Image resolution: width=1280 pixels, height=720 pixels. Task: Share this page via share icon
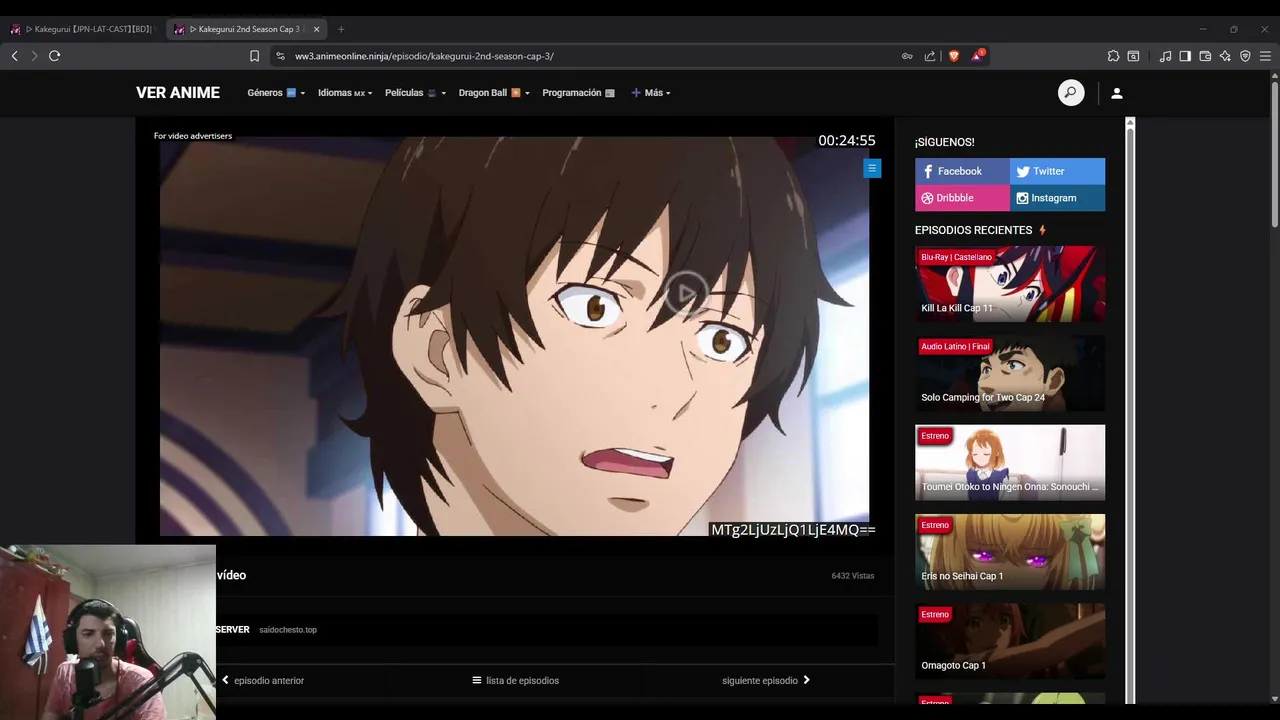click(930, 56)
